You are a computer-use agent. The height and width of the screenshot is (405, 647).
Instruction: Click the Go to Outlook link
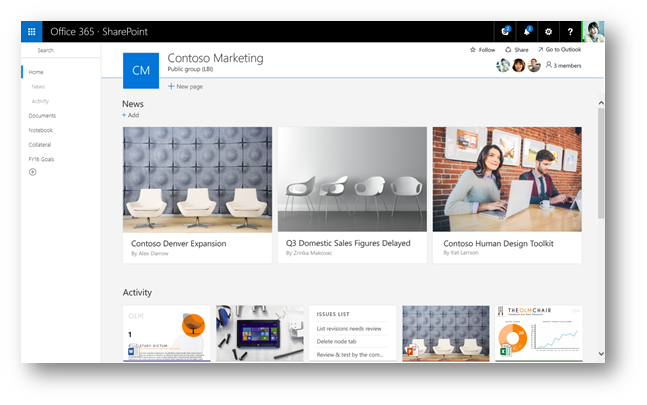point(560,49)
